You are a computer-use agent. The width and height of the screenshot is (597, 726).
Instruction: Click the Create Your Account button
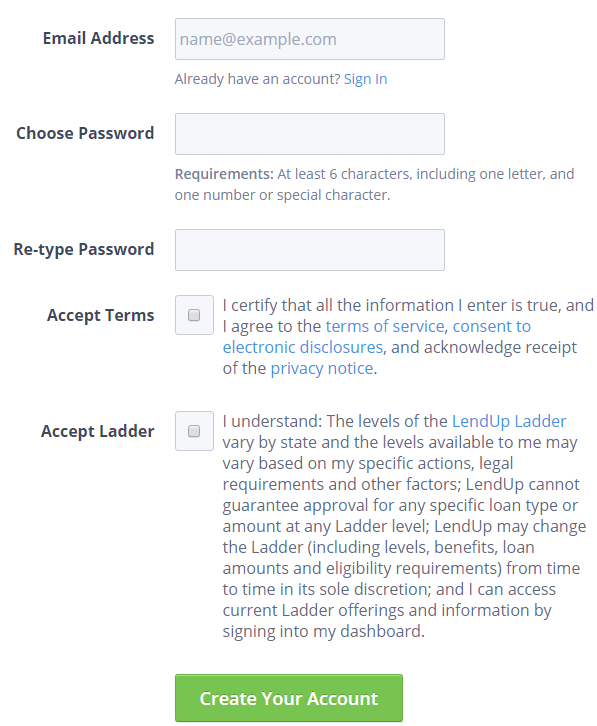click(x=289, y=698)
